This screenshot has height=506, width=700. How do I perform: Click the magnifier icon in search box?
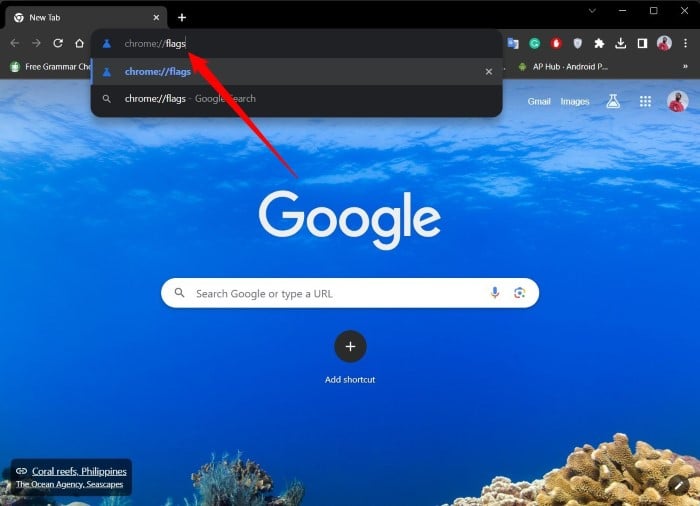pos(179,293)
